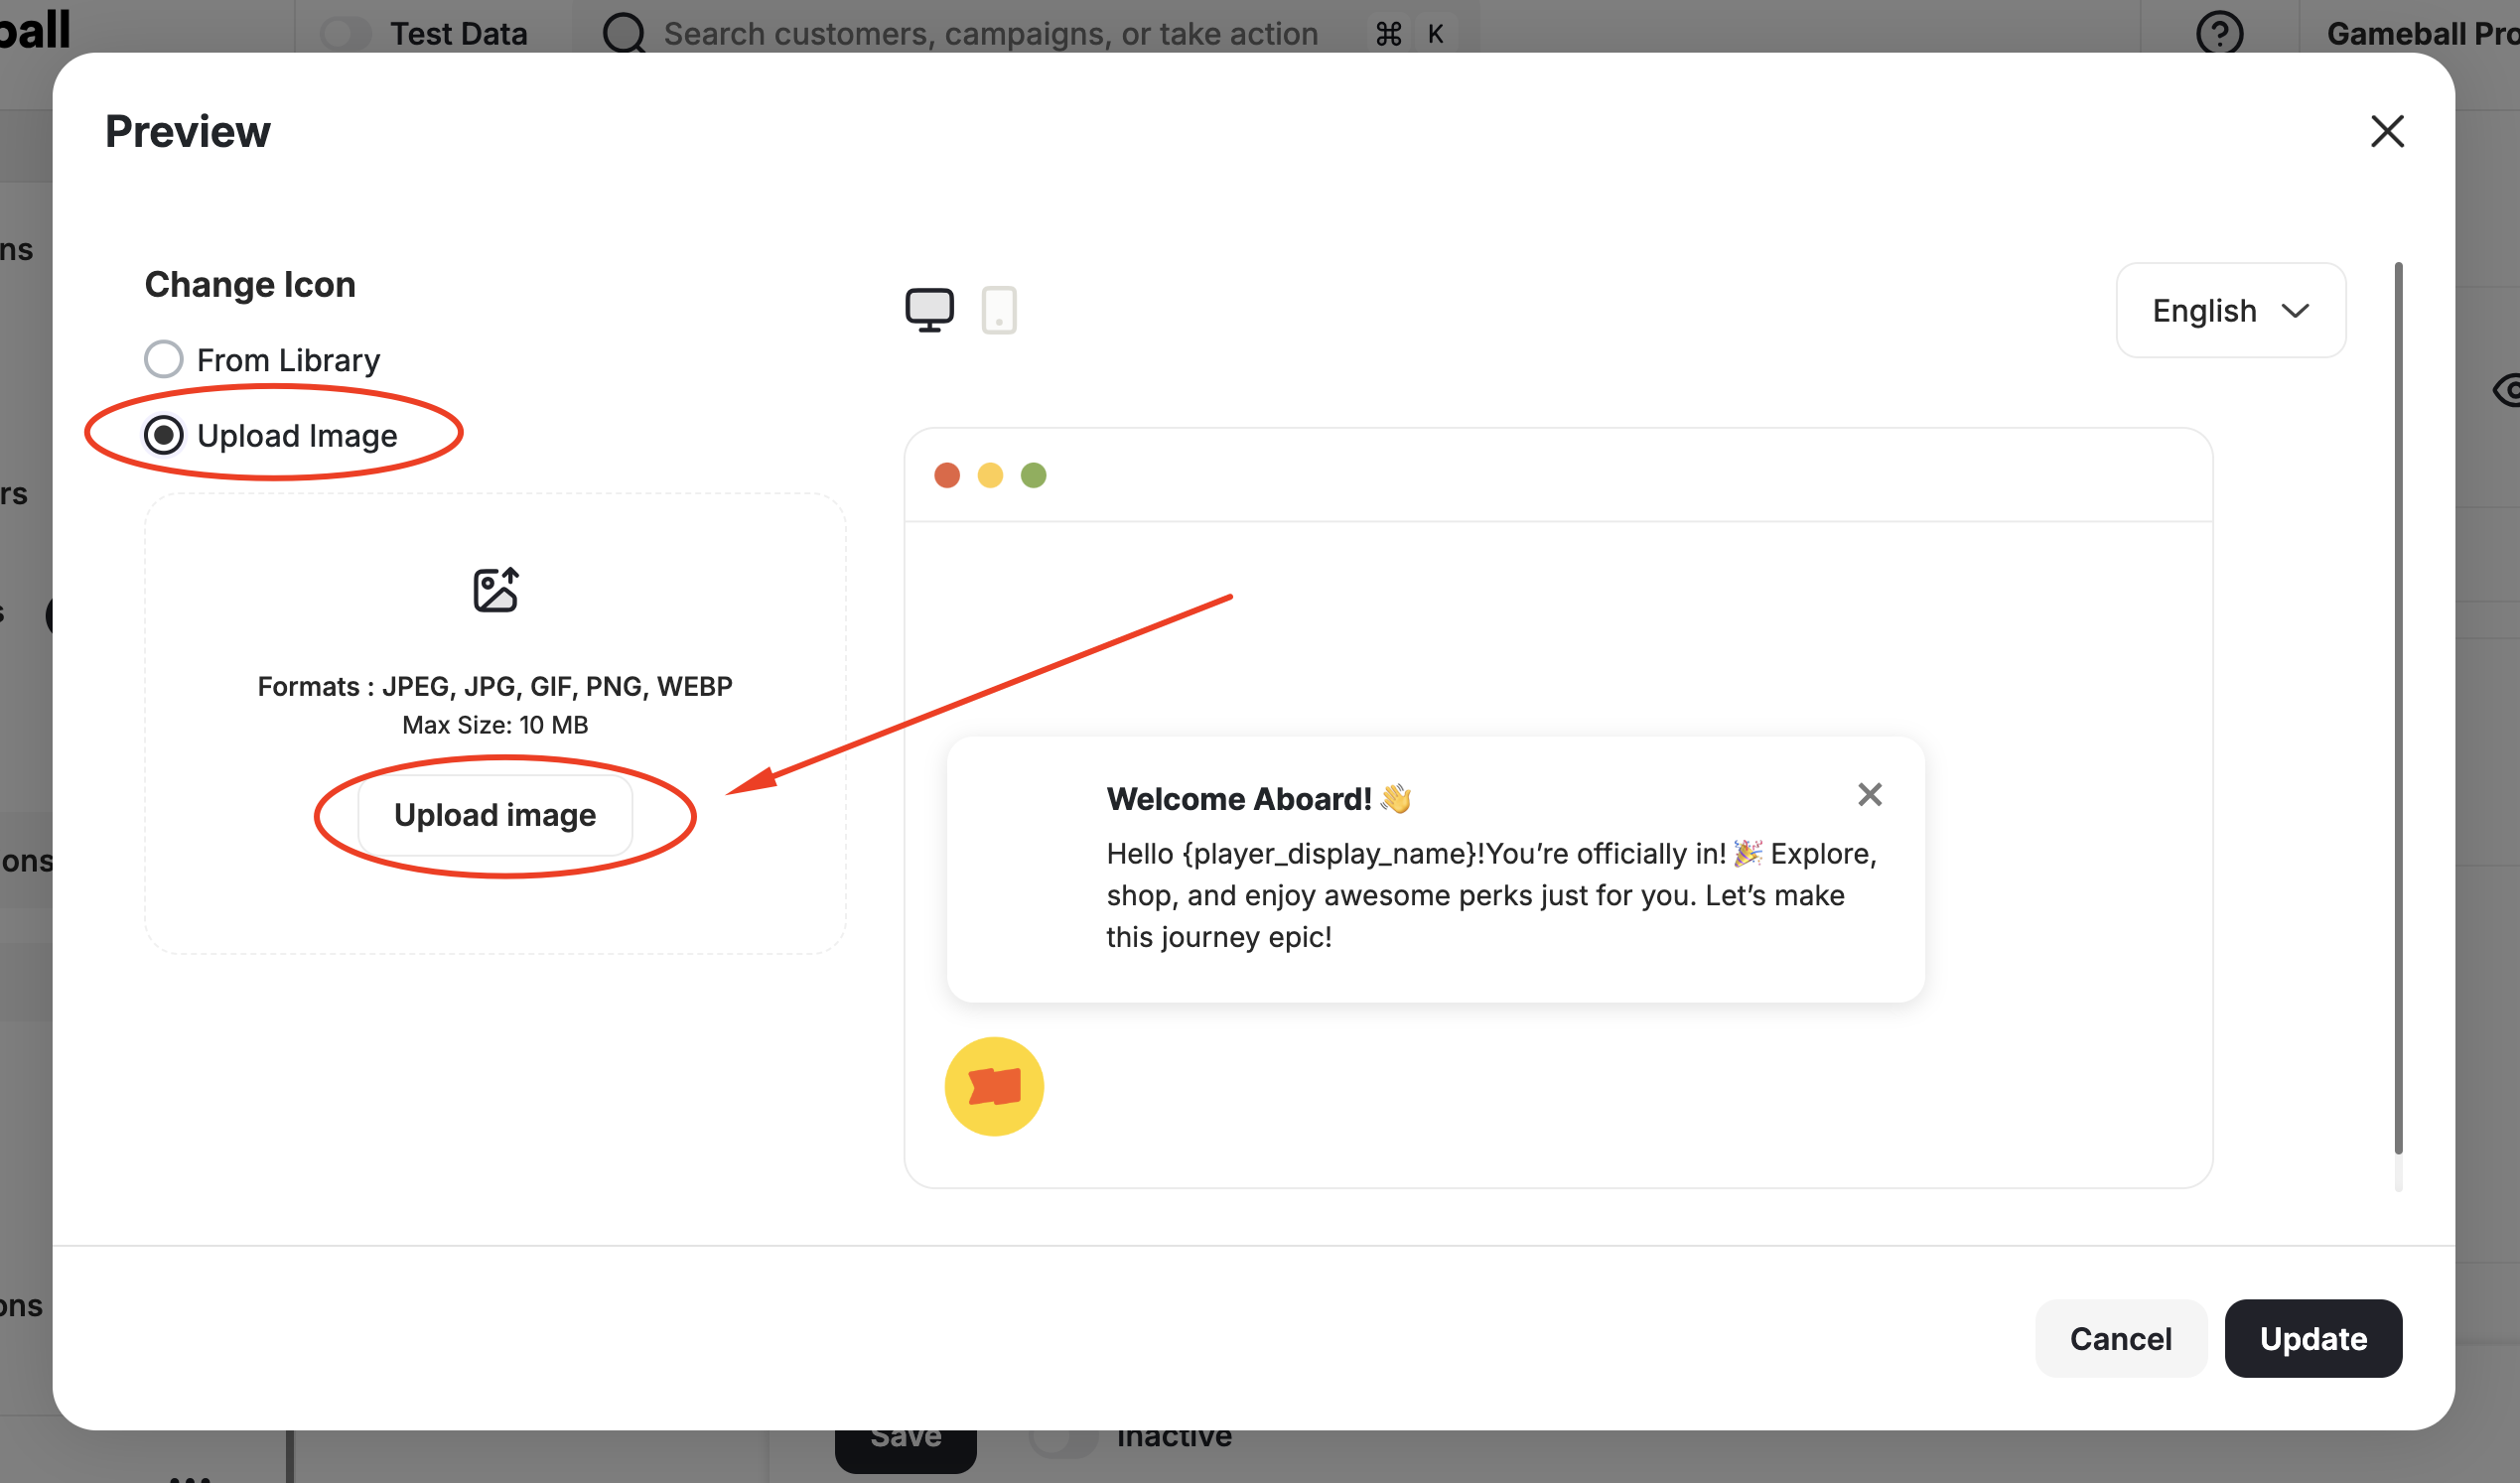The height and width of the screenshot is (1483, 2520).
Task: Select the Upload Image radio option
Action: pyautogui.click(x=163, y=434)
